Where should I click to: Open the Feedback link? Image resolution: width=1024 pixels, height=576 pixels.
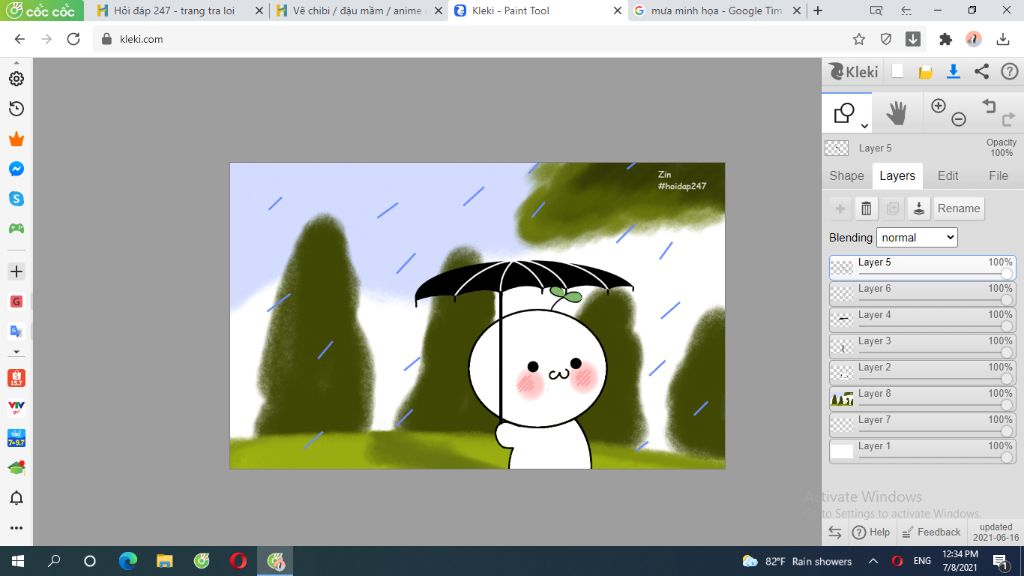click(931, 532)
